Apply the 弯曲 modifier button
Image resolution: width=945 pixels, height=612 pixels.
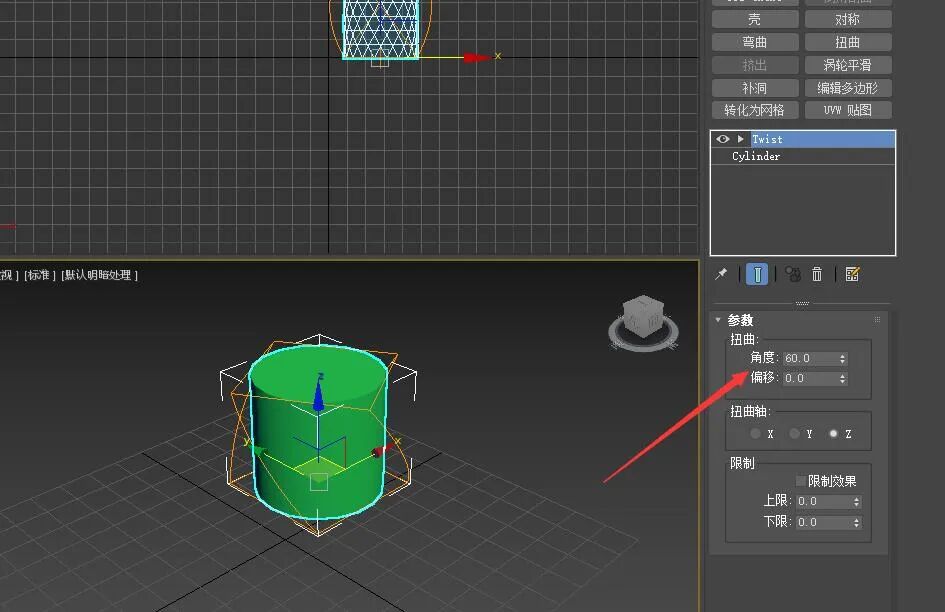pos(755,42)
